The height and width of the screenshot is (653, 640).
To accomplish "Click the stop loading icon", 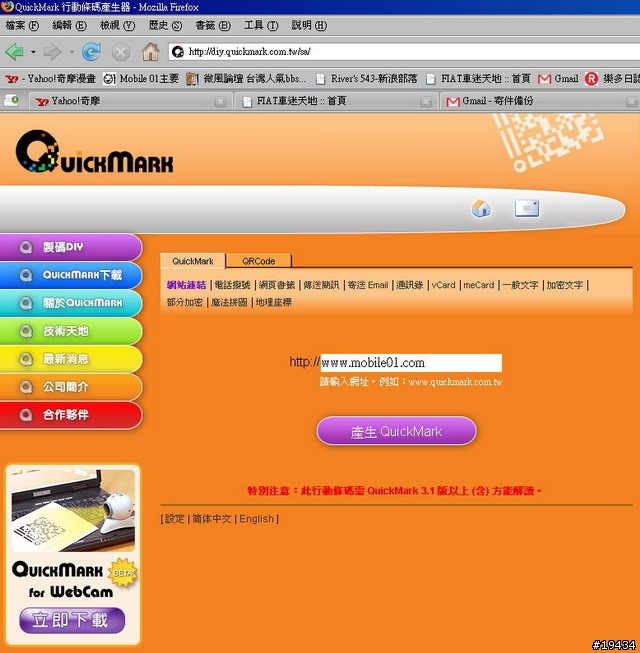I will tap(121, 52).
